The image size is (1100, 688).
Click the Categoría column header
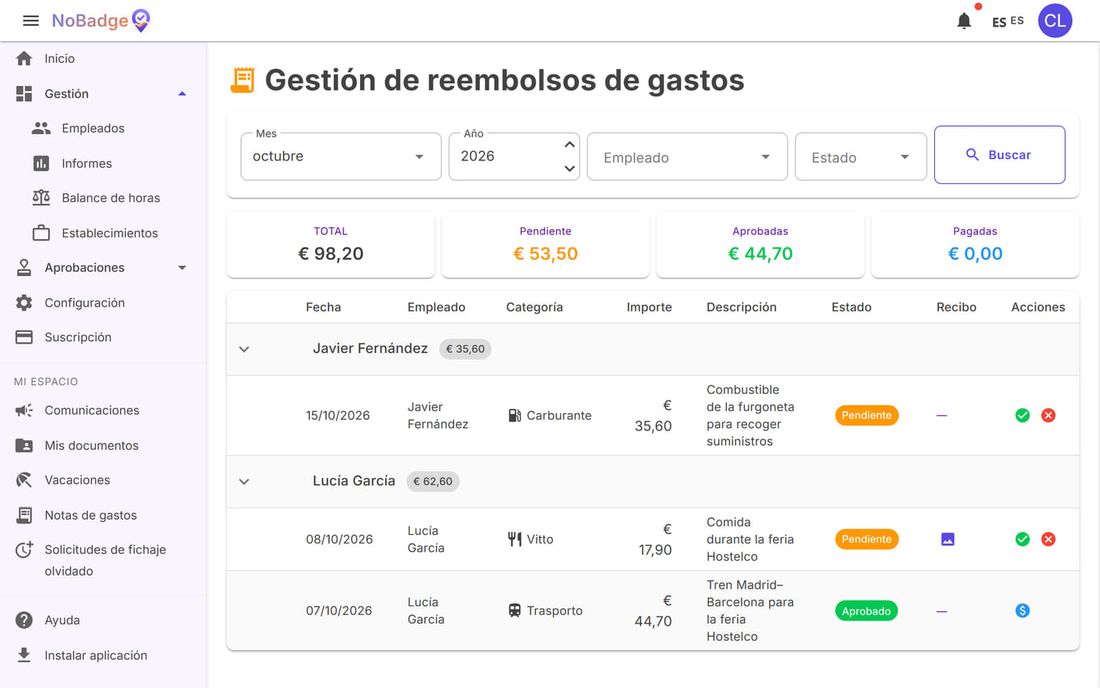click(535, 307)
